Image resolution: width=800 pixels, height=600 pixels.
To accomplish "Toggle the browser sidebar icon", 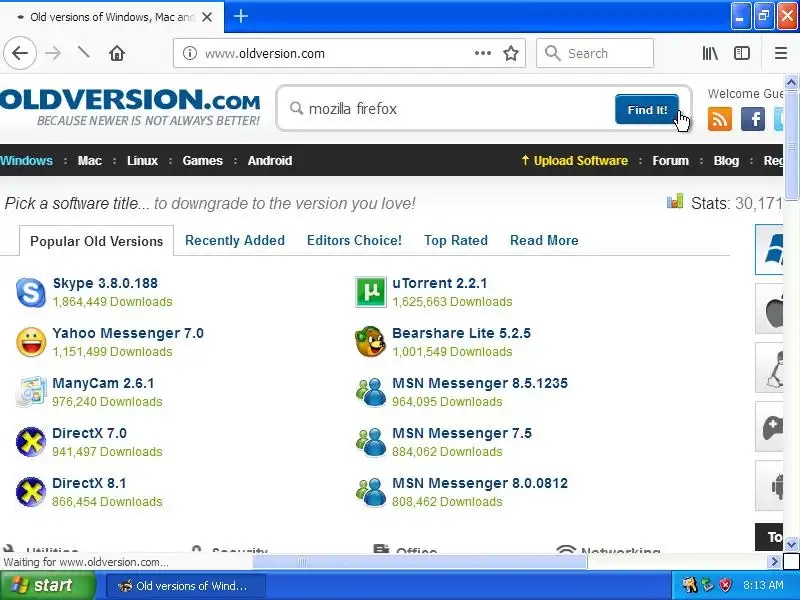I will tap(742, 53).
